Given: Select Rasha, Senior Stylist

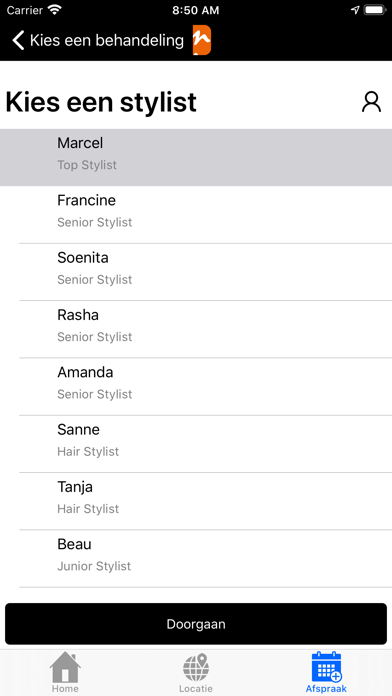Looking at the screenshot, I should [x=196, y=329].
